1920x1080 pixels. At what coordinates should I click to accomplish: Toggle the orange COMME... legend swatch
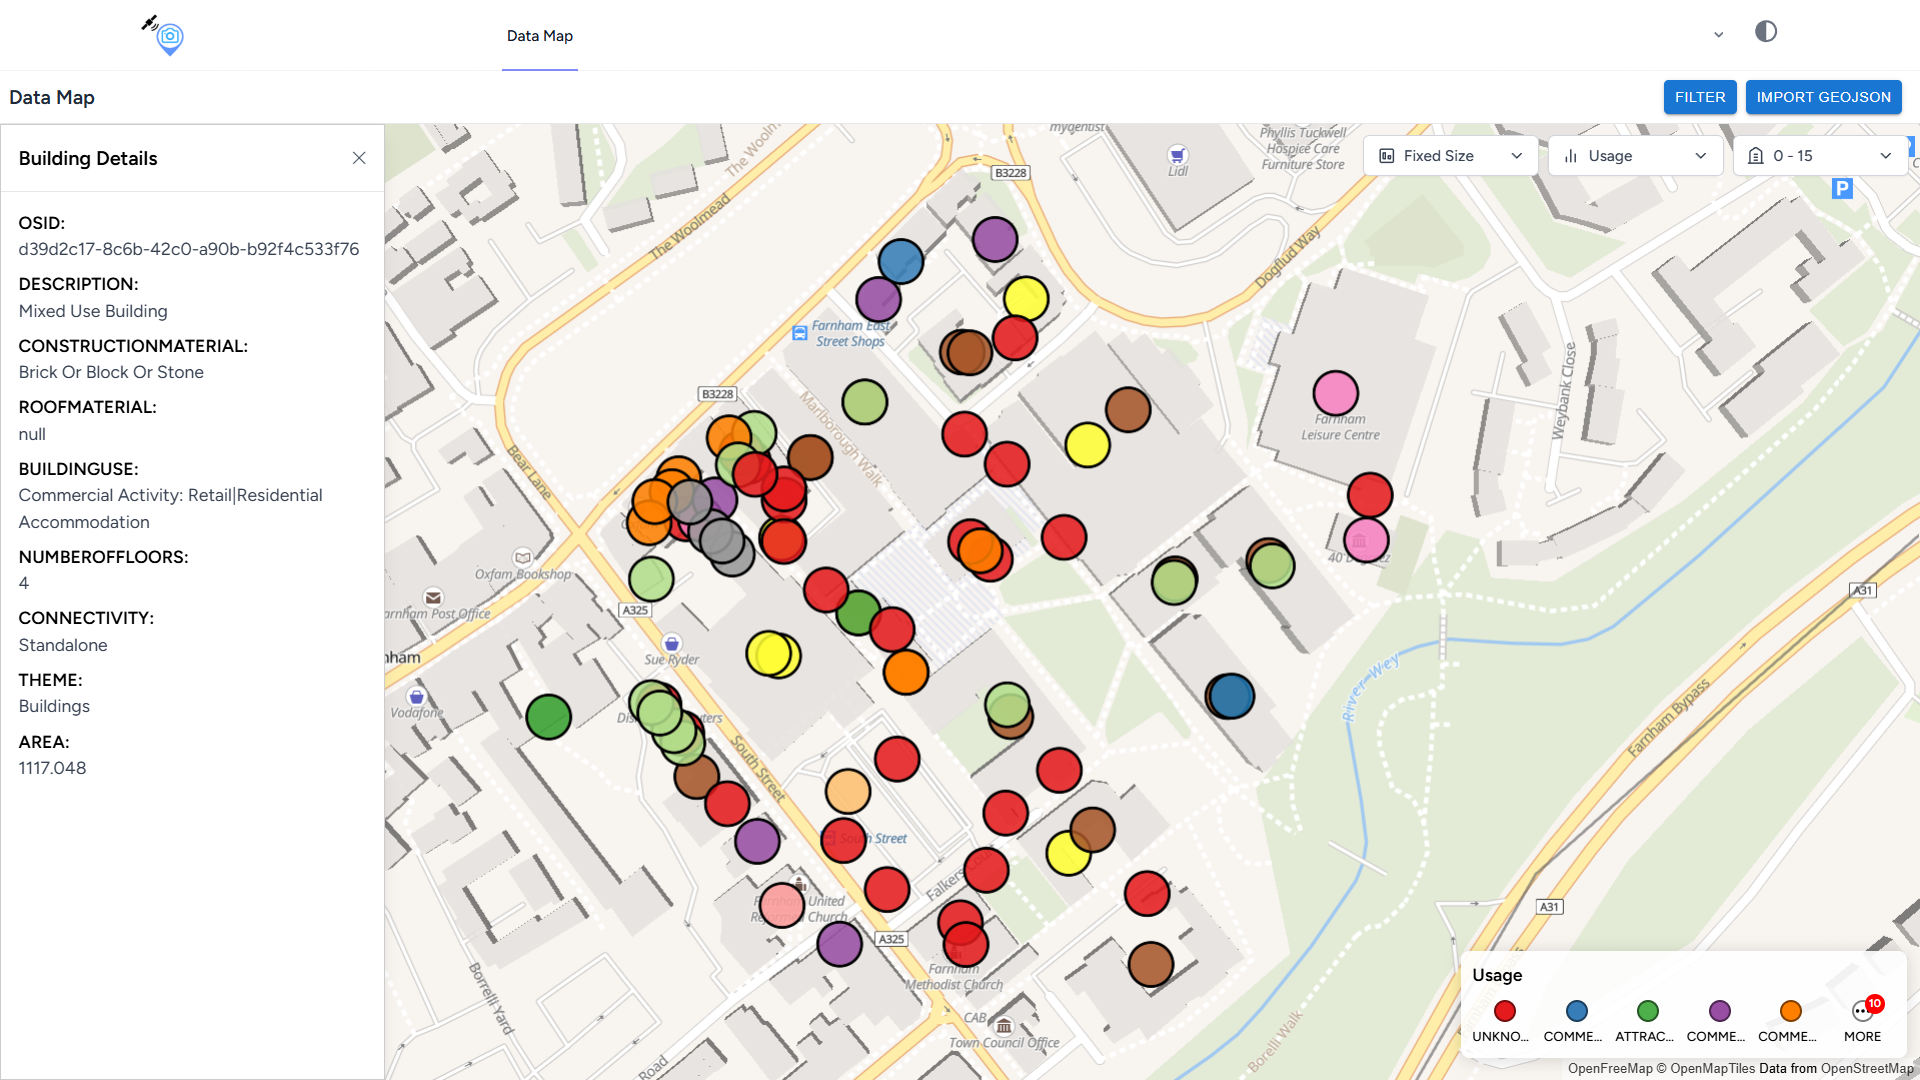pos(1790,1012)
